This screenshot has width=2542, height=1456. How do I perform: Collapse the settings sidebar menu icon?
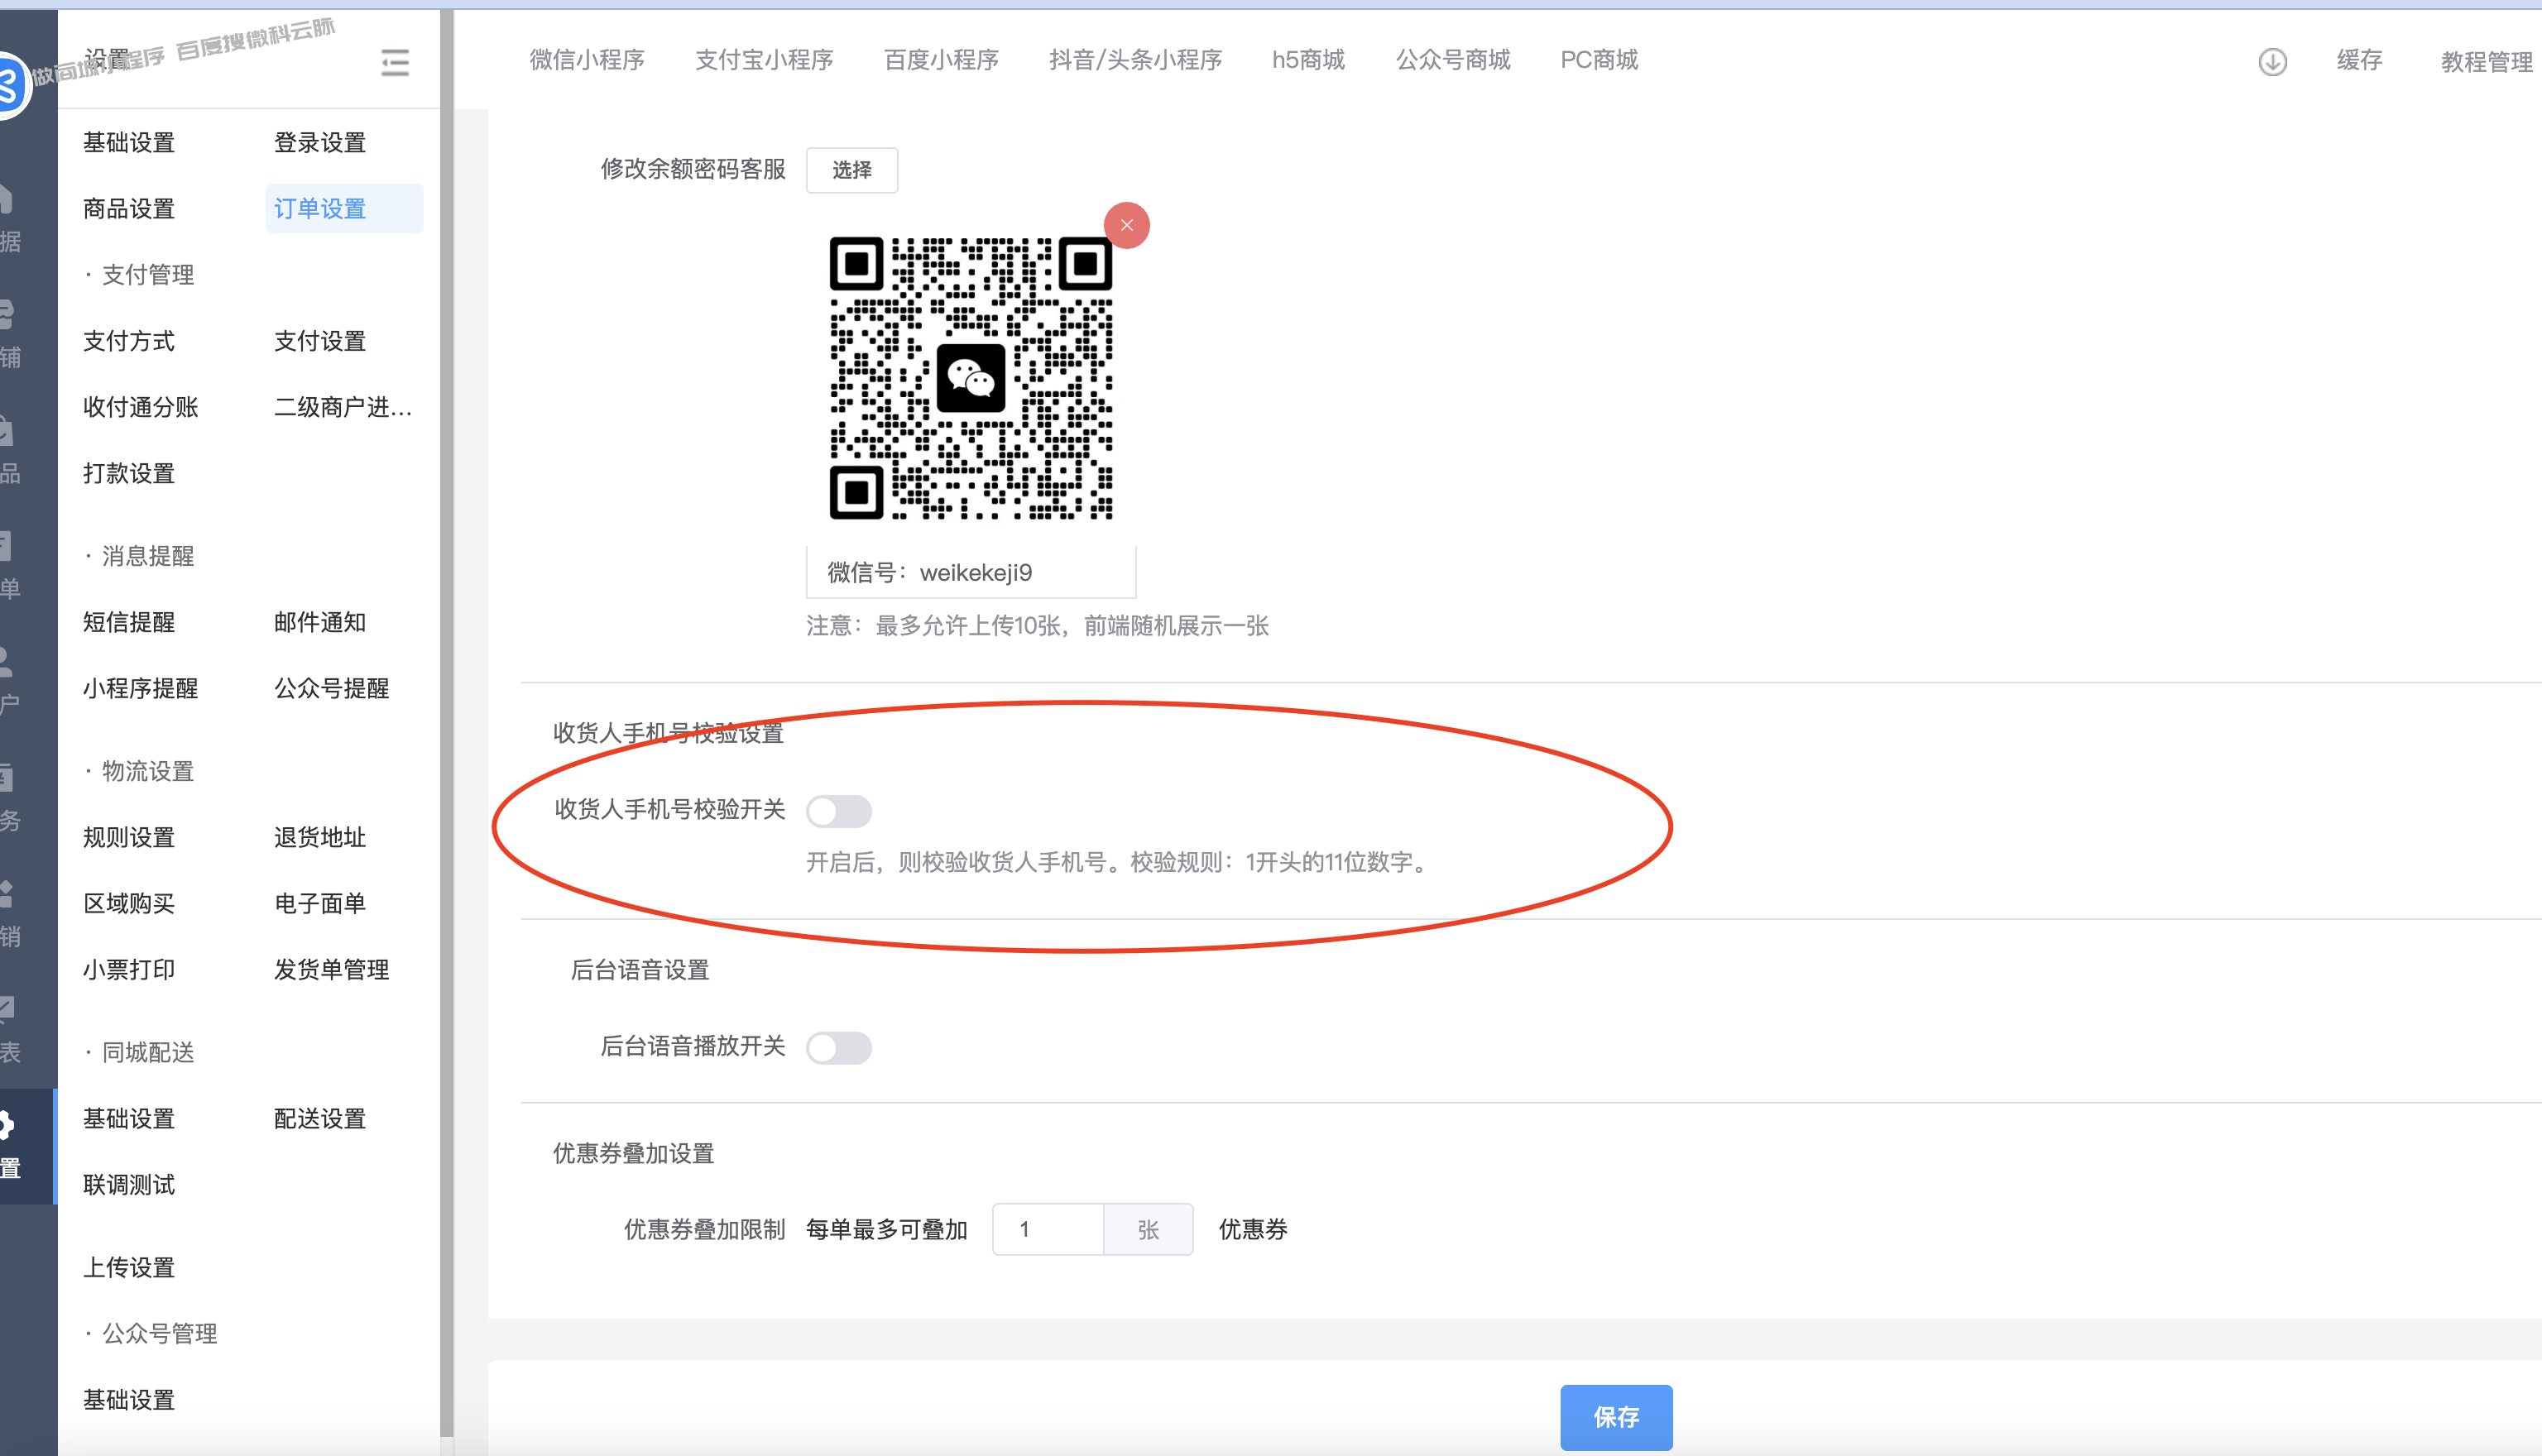[x=395, y=63]
